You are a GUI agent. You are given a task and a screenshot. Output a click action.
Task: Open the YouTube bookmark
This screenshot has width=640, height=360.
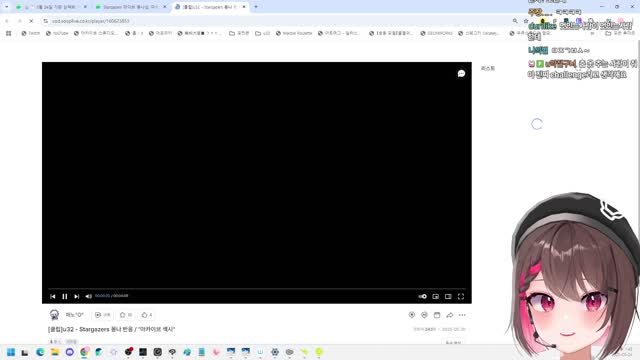[57, 33]
